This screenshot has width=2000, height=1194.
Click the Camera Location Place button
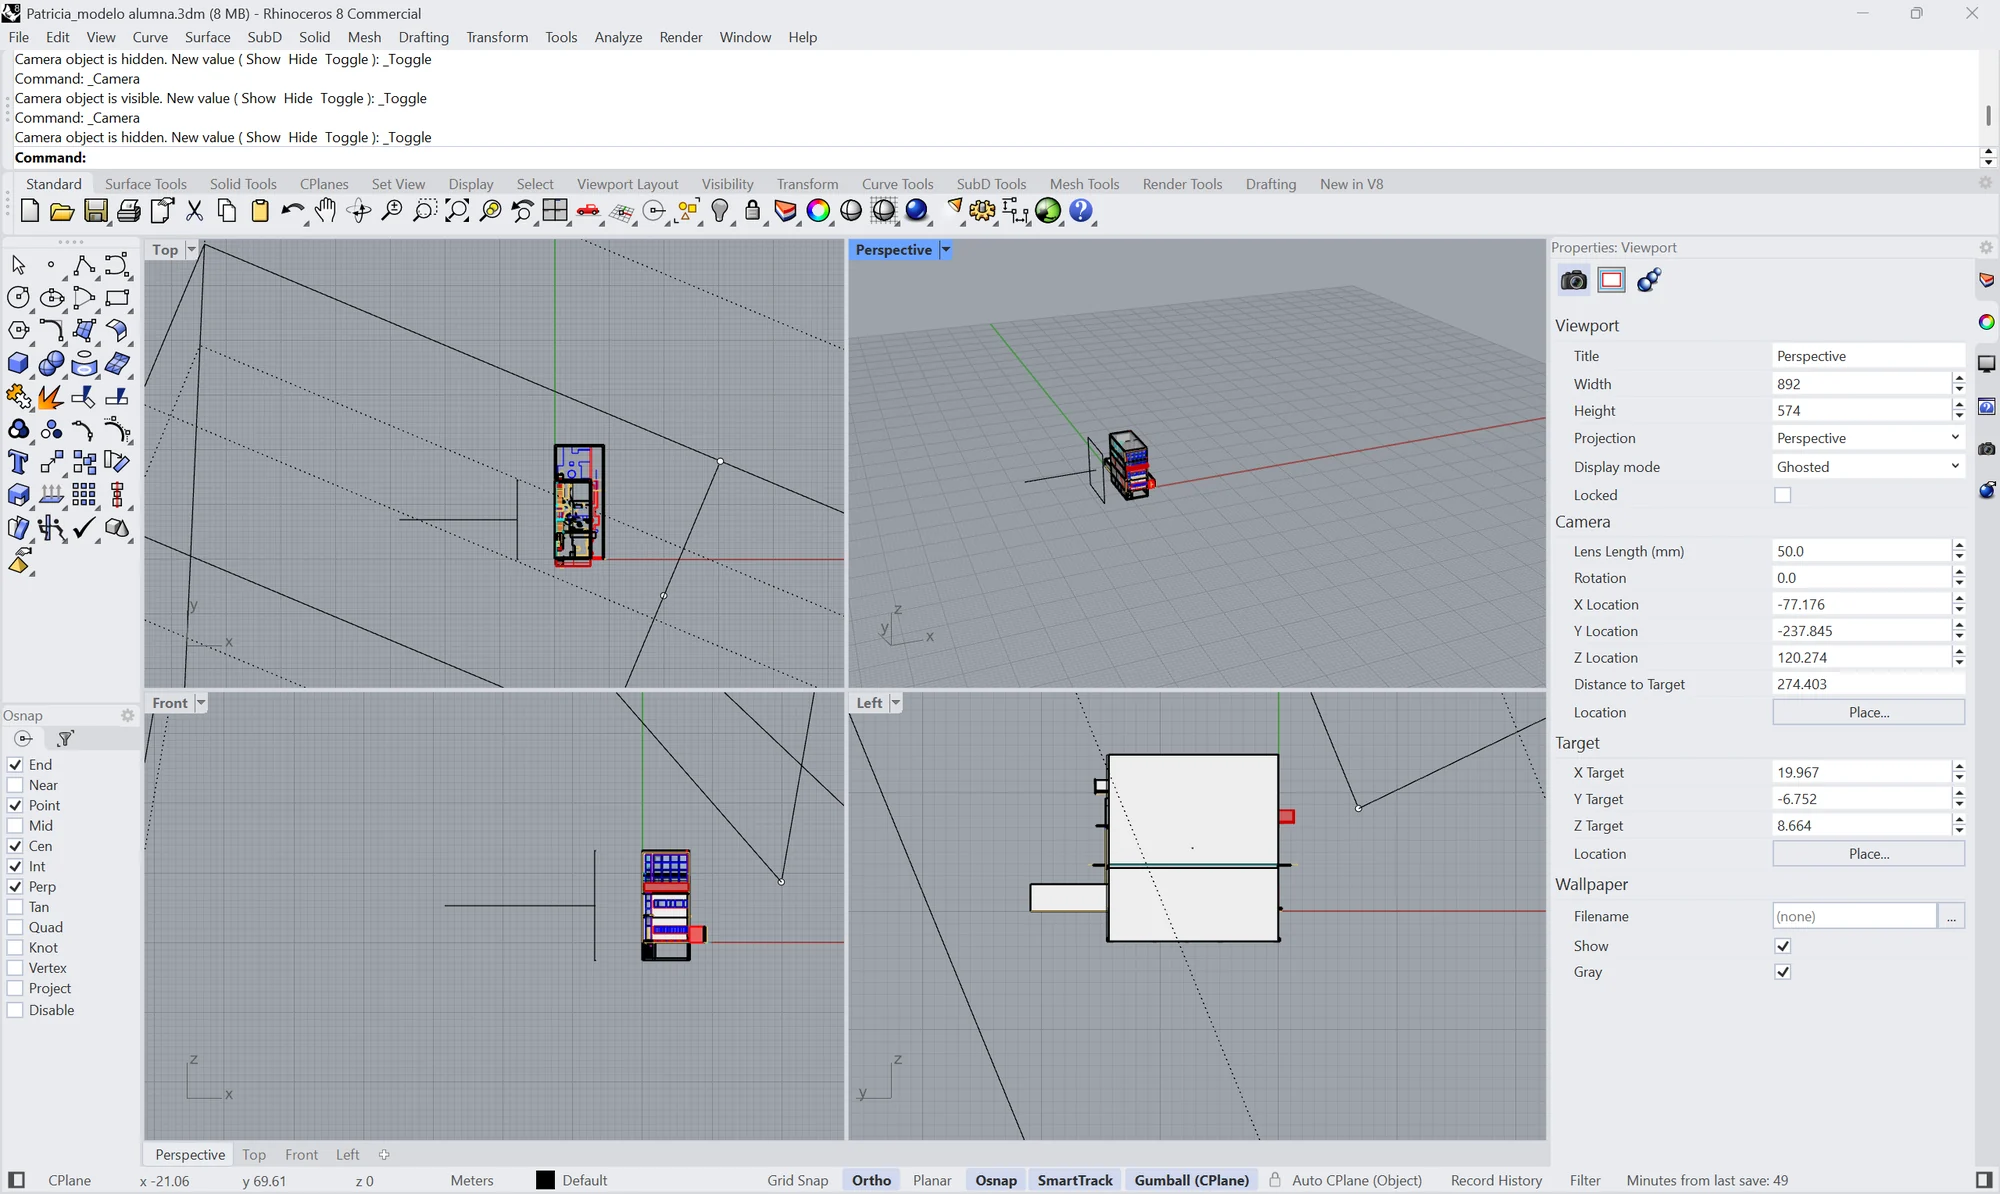(1868, 712)
